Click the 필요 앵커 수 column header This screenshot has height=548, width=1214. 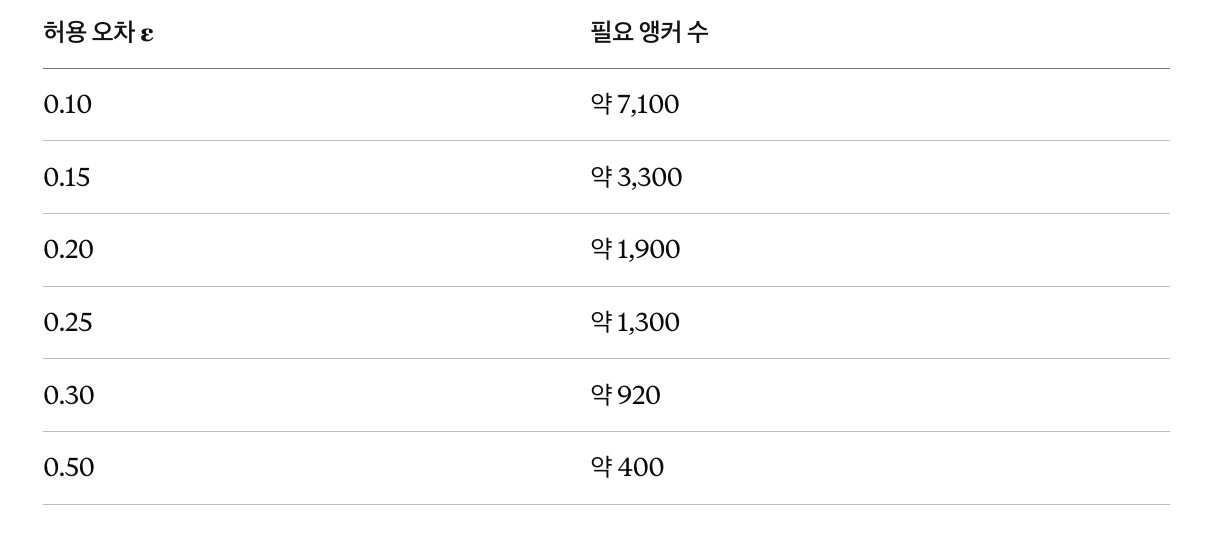[x=649, y=32]
